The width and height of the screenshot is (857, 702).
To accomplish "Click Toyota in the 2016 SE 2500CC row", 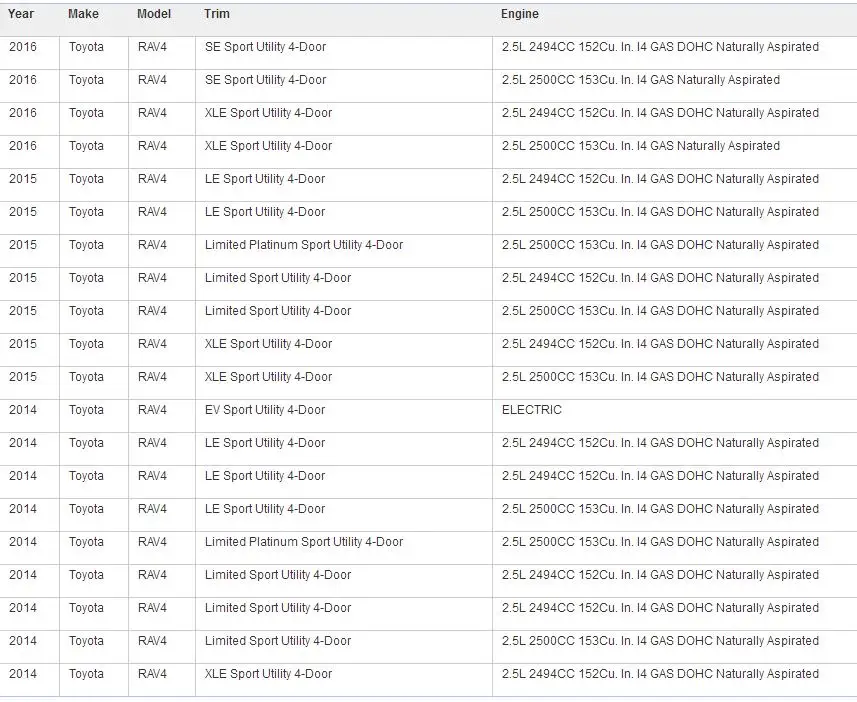I will (86, 79).
